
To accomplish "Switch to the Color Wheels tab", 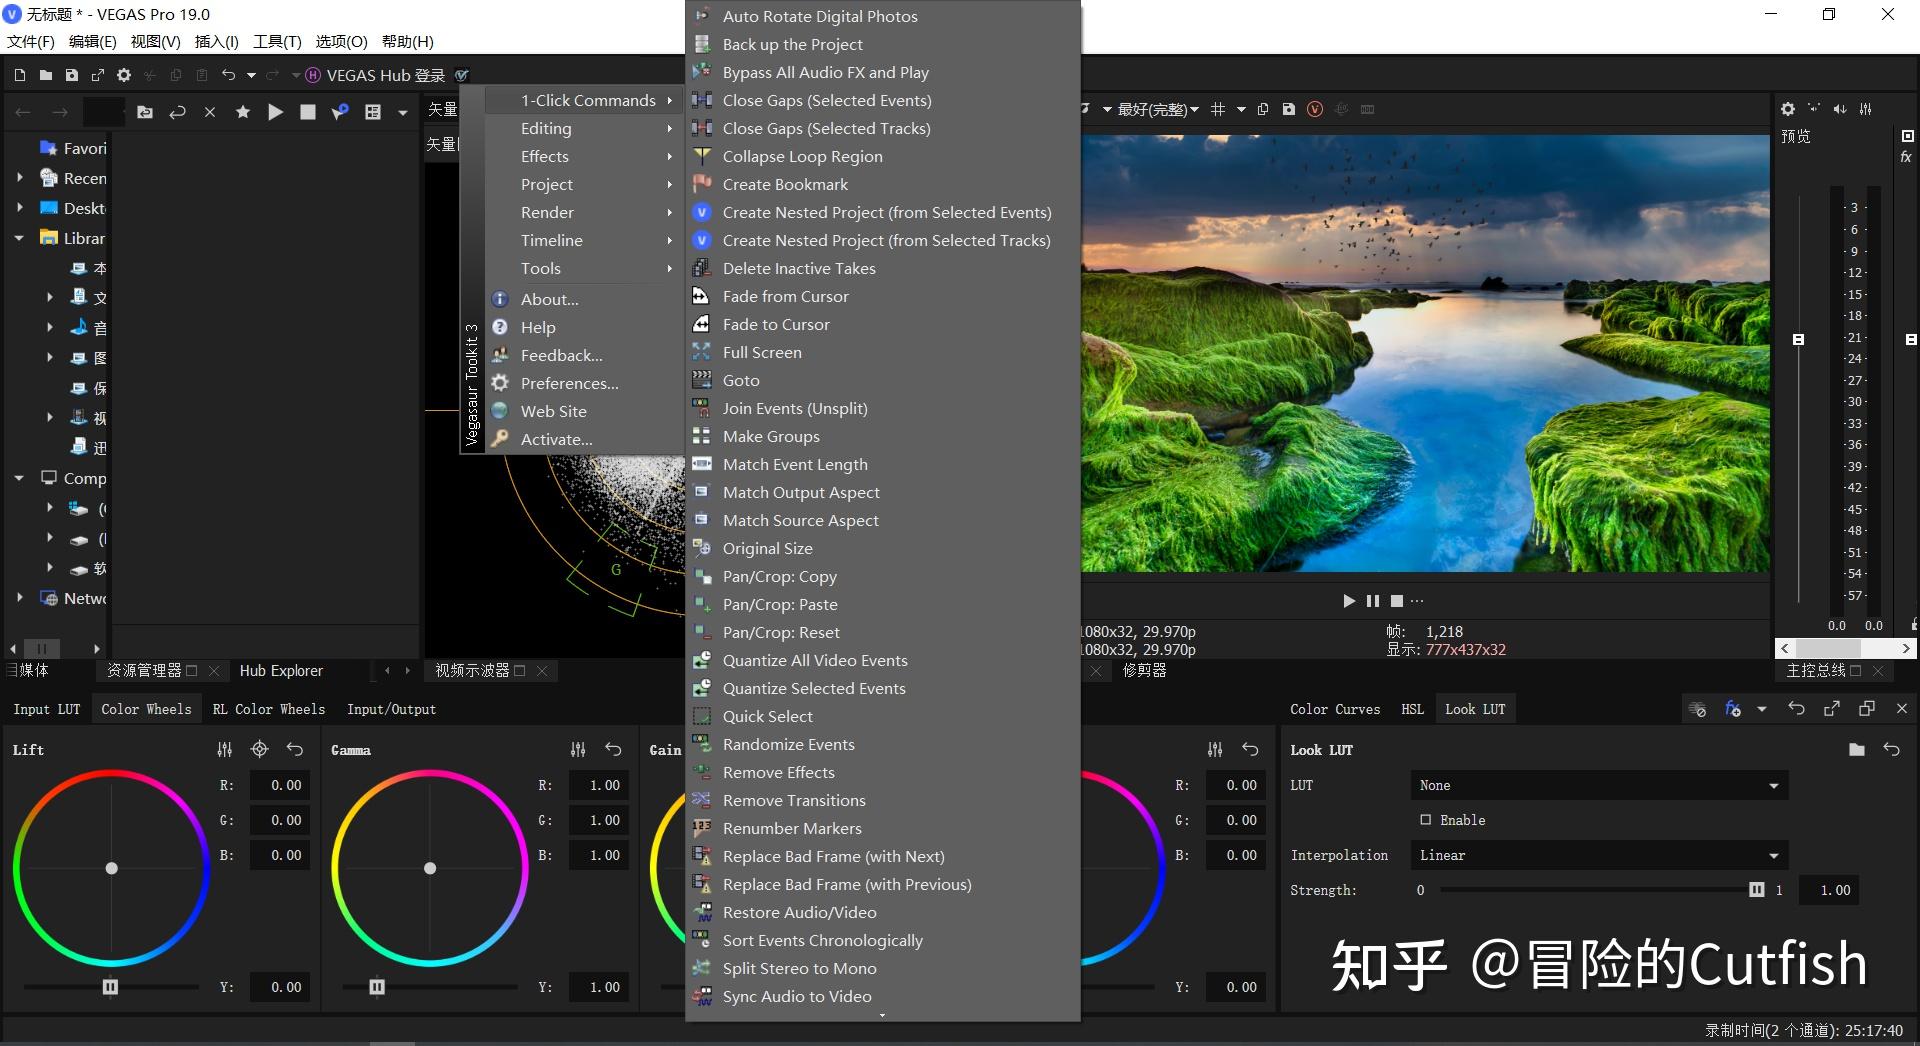I will coord(146,709).
